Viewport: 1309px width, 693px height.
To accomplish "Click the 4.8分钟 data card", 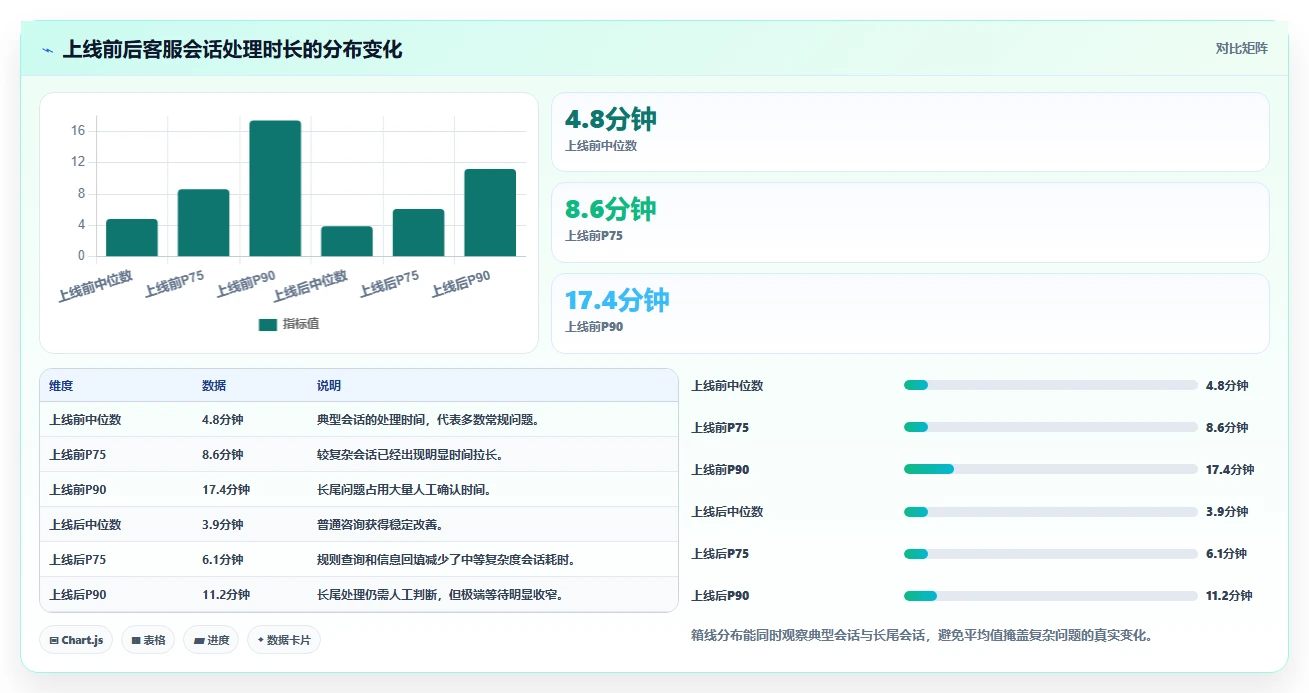I will click(x=910, y=132).
